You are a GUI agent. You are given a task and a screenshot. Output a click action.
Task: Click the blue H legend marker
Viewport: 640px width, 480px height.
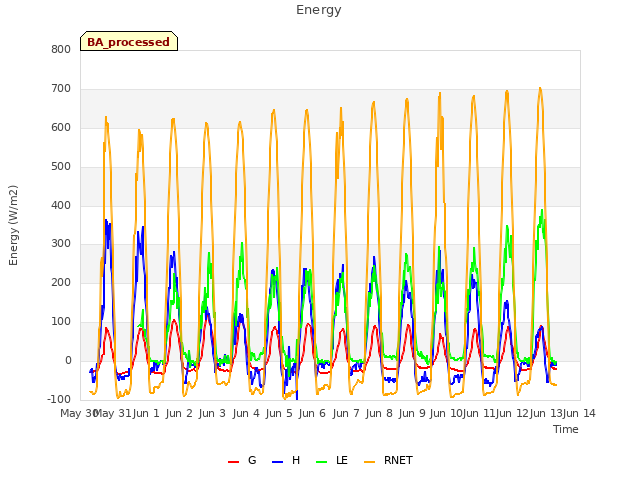277,462
